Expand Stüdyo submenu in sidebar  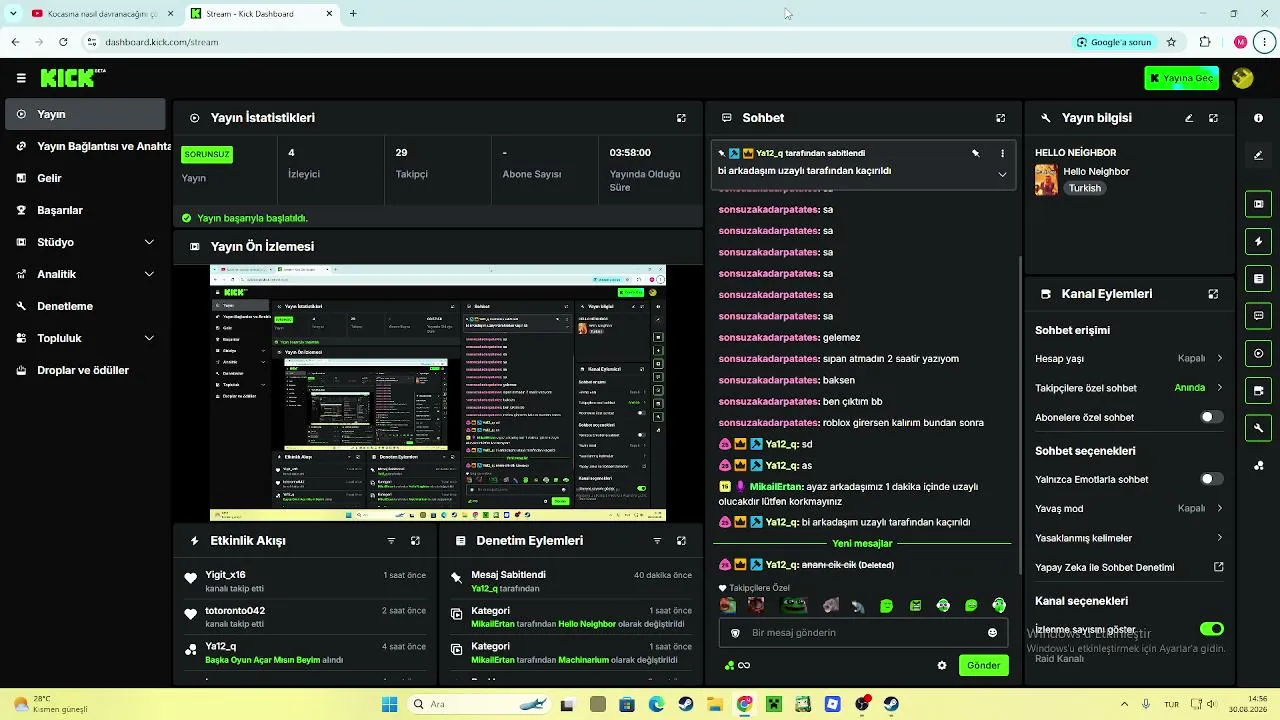[x=149, y=242]
